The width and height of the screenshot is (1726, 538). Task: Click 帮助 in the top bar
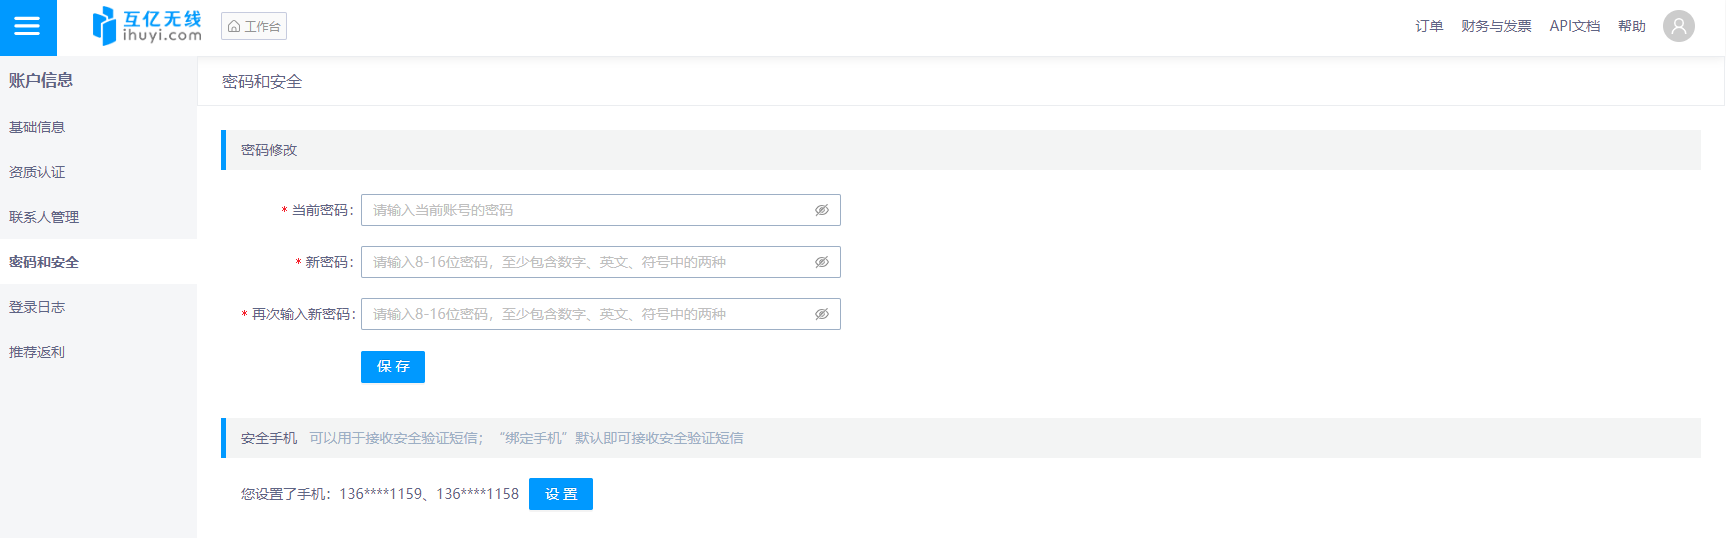tap(1631, 26)
